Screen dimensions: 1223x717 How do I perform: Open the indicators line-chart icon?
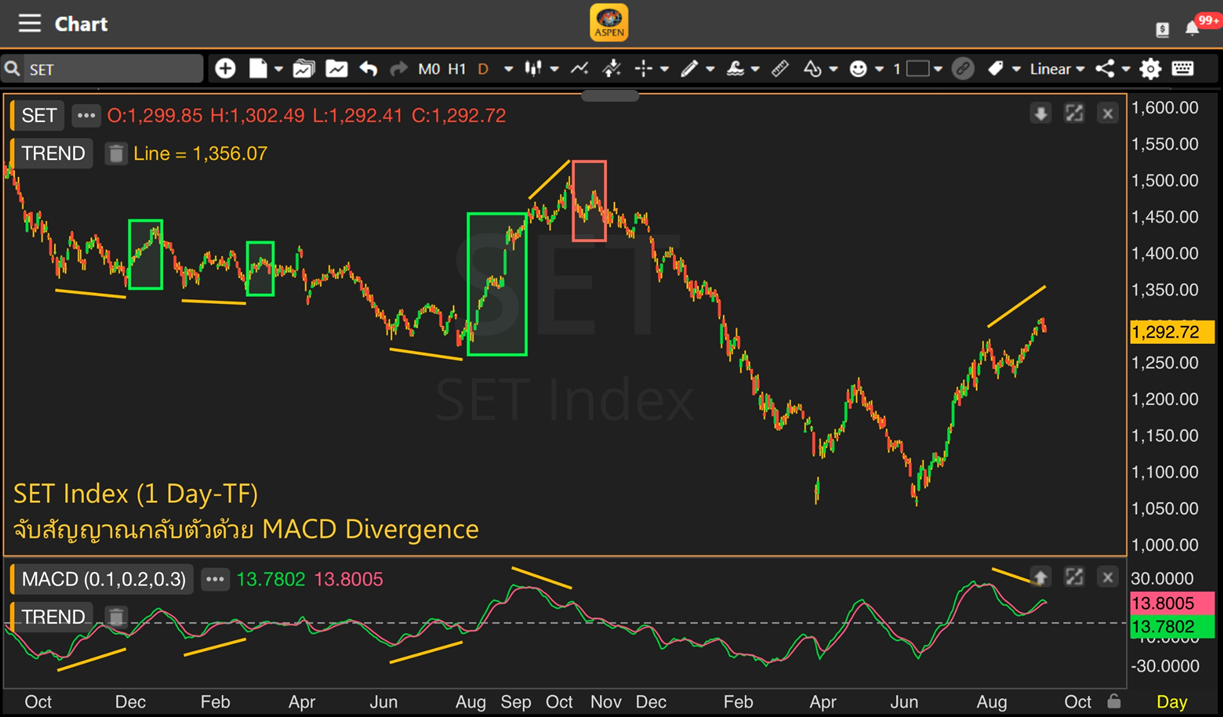(x=579, y=69)
